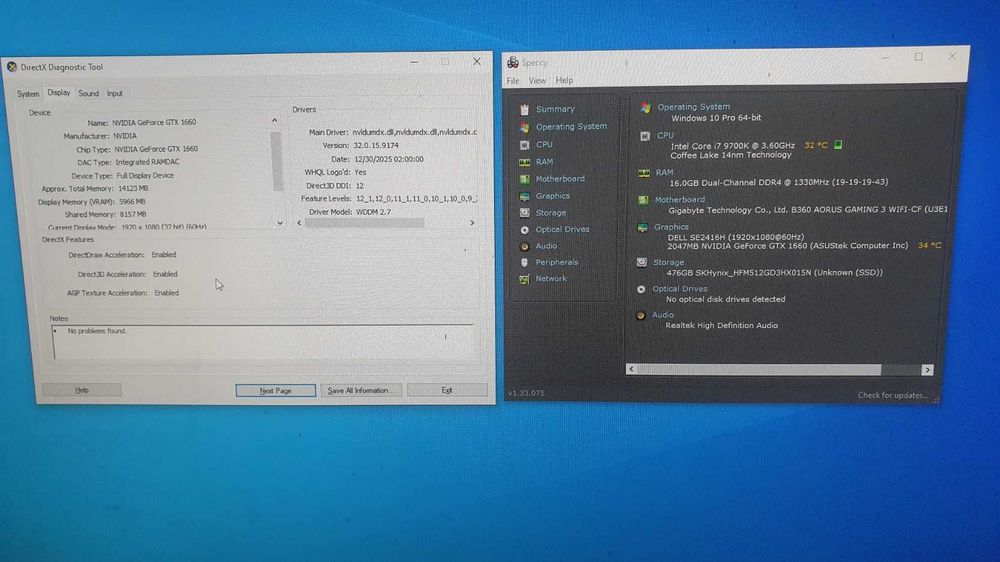Select the Motherboard icon in Speccy sidebar

[524, 179]
